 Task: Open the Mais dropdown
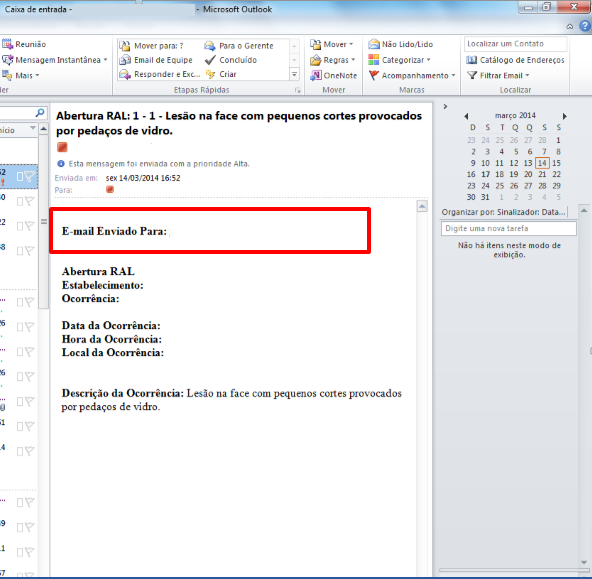click(x=21, y=75)
